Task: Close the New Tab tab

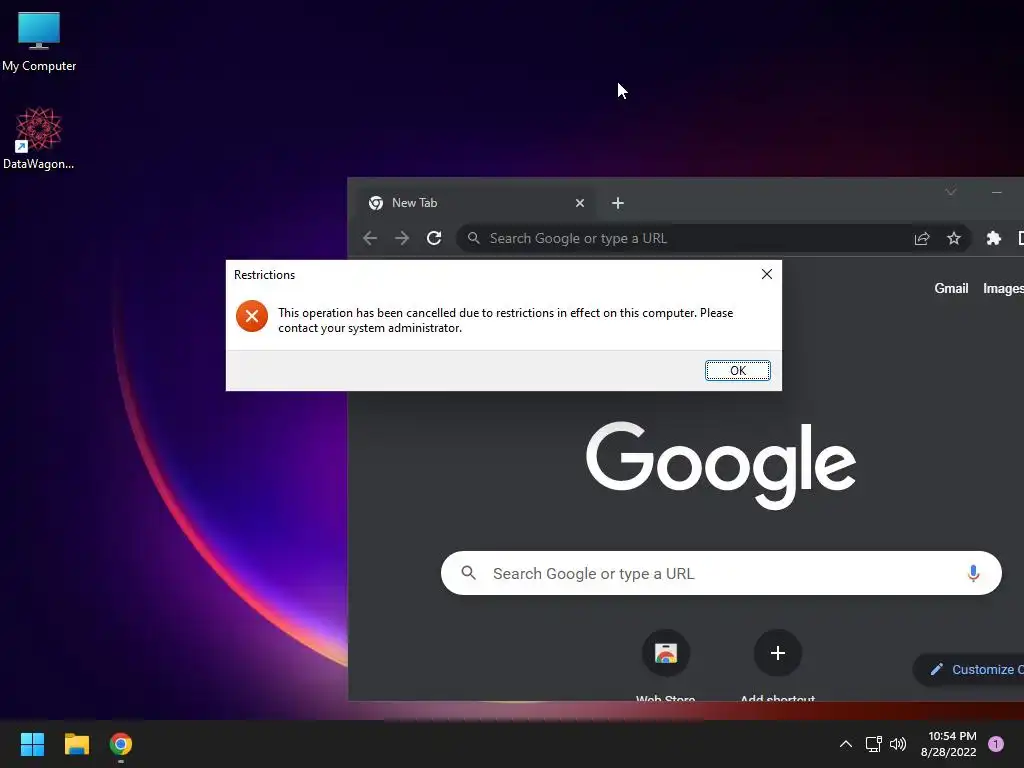Action: pyautogui.click(x=579, y=203)
